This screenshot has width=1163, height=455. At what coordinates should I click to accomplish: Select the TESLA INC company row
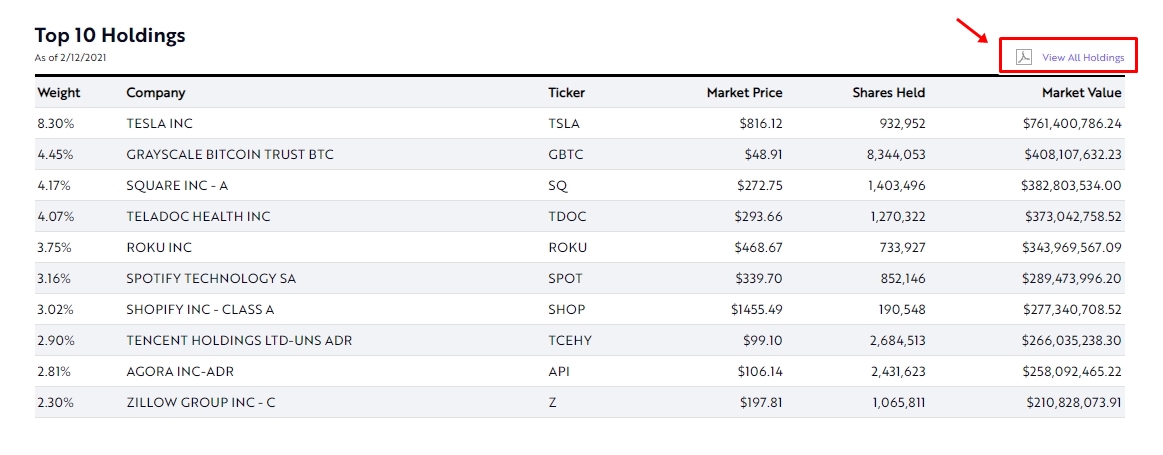(159, 124)
